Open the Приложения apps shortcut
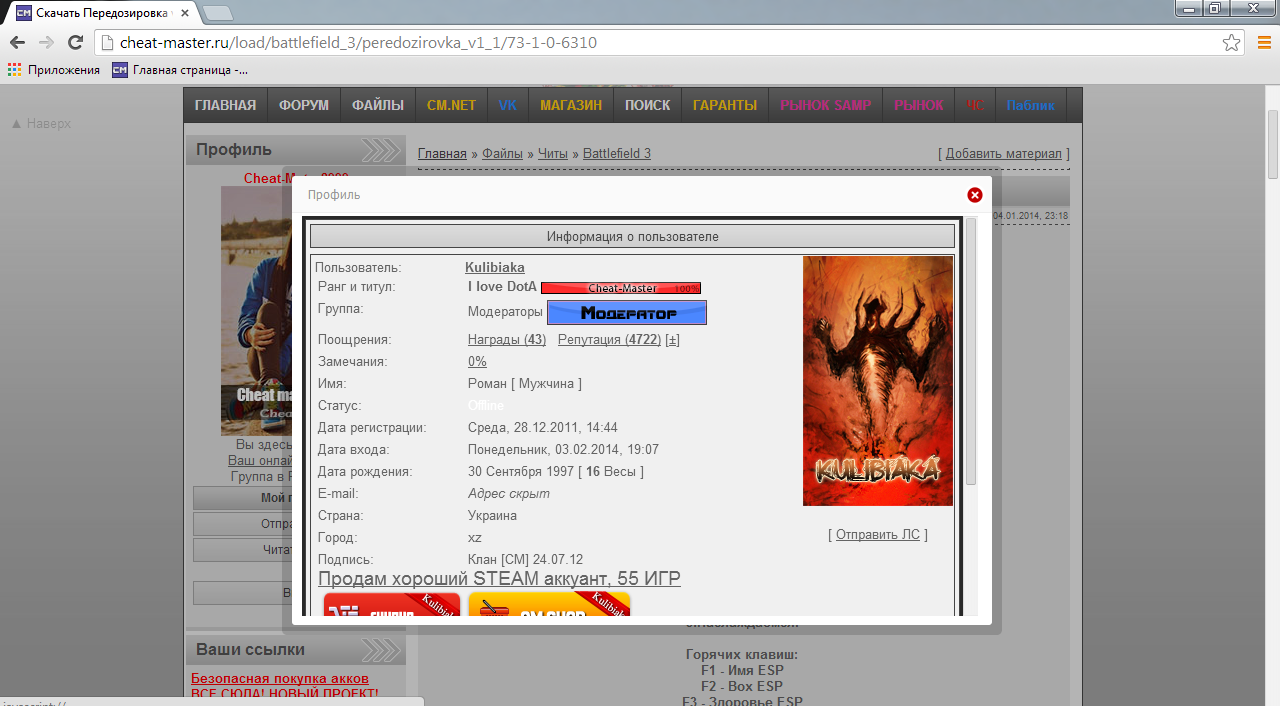The height and width of the screenshot is (706, 1280). click(54, 70)
